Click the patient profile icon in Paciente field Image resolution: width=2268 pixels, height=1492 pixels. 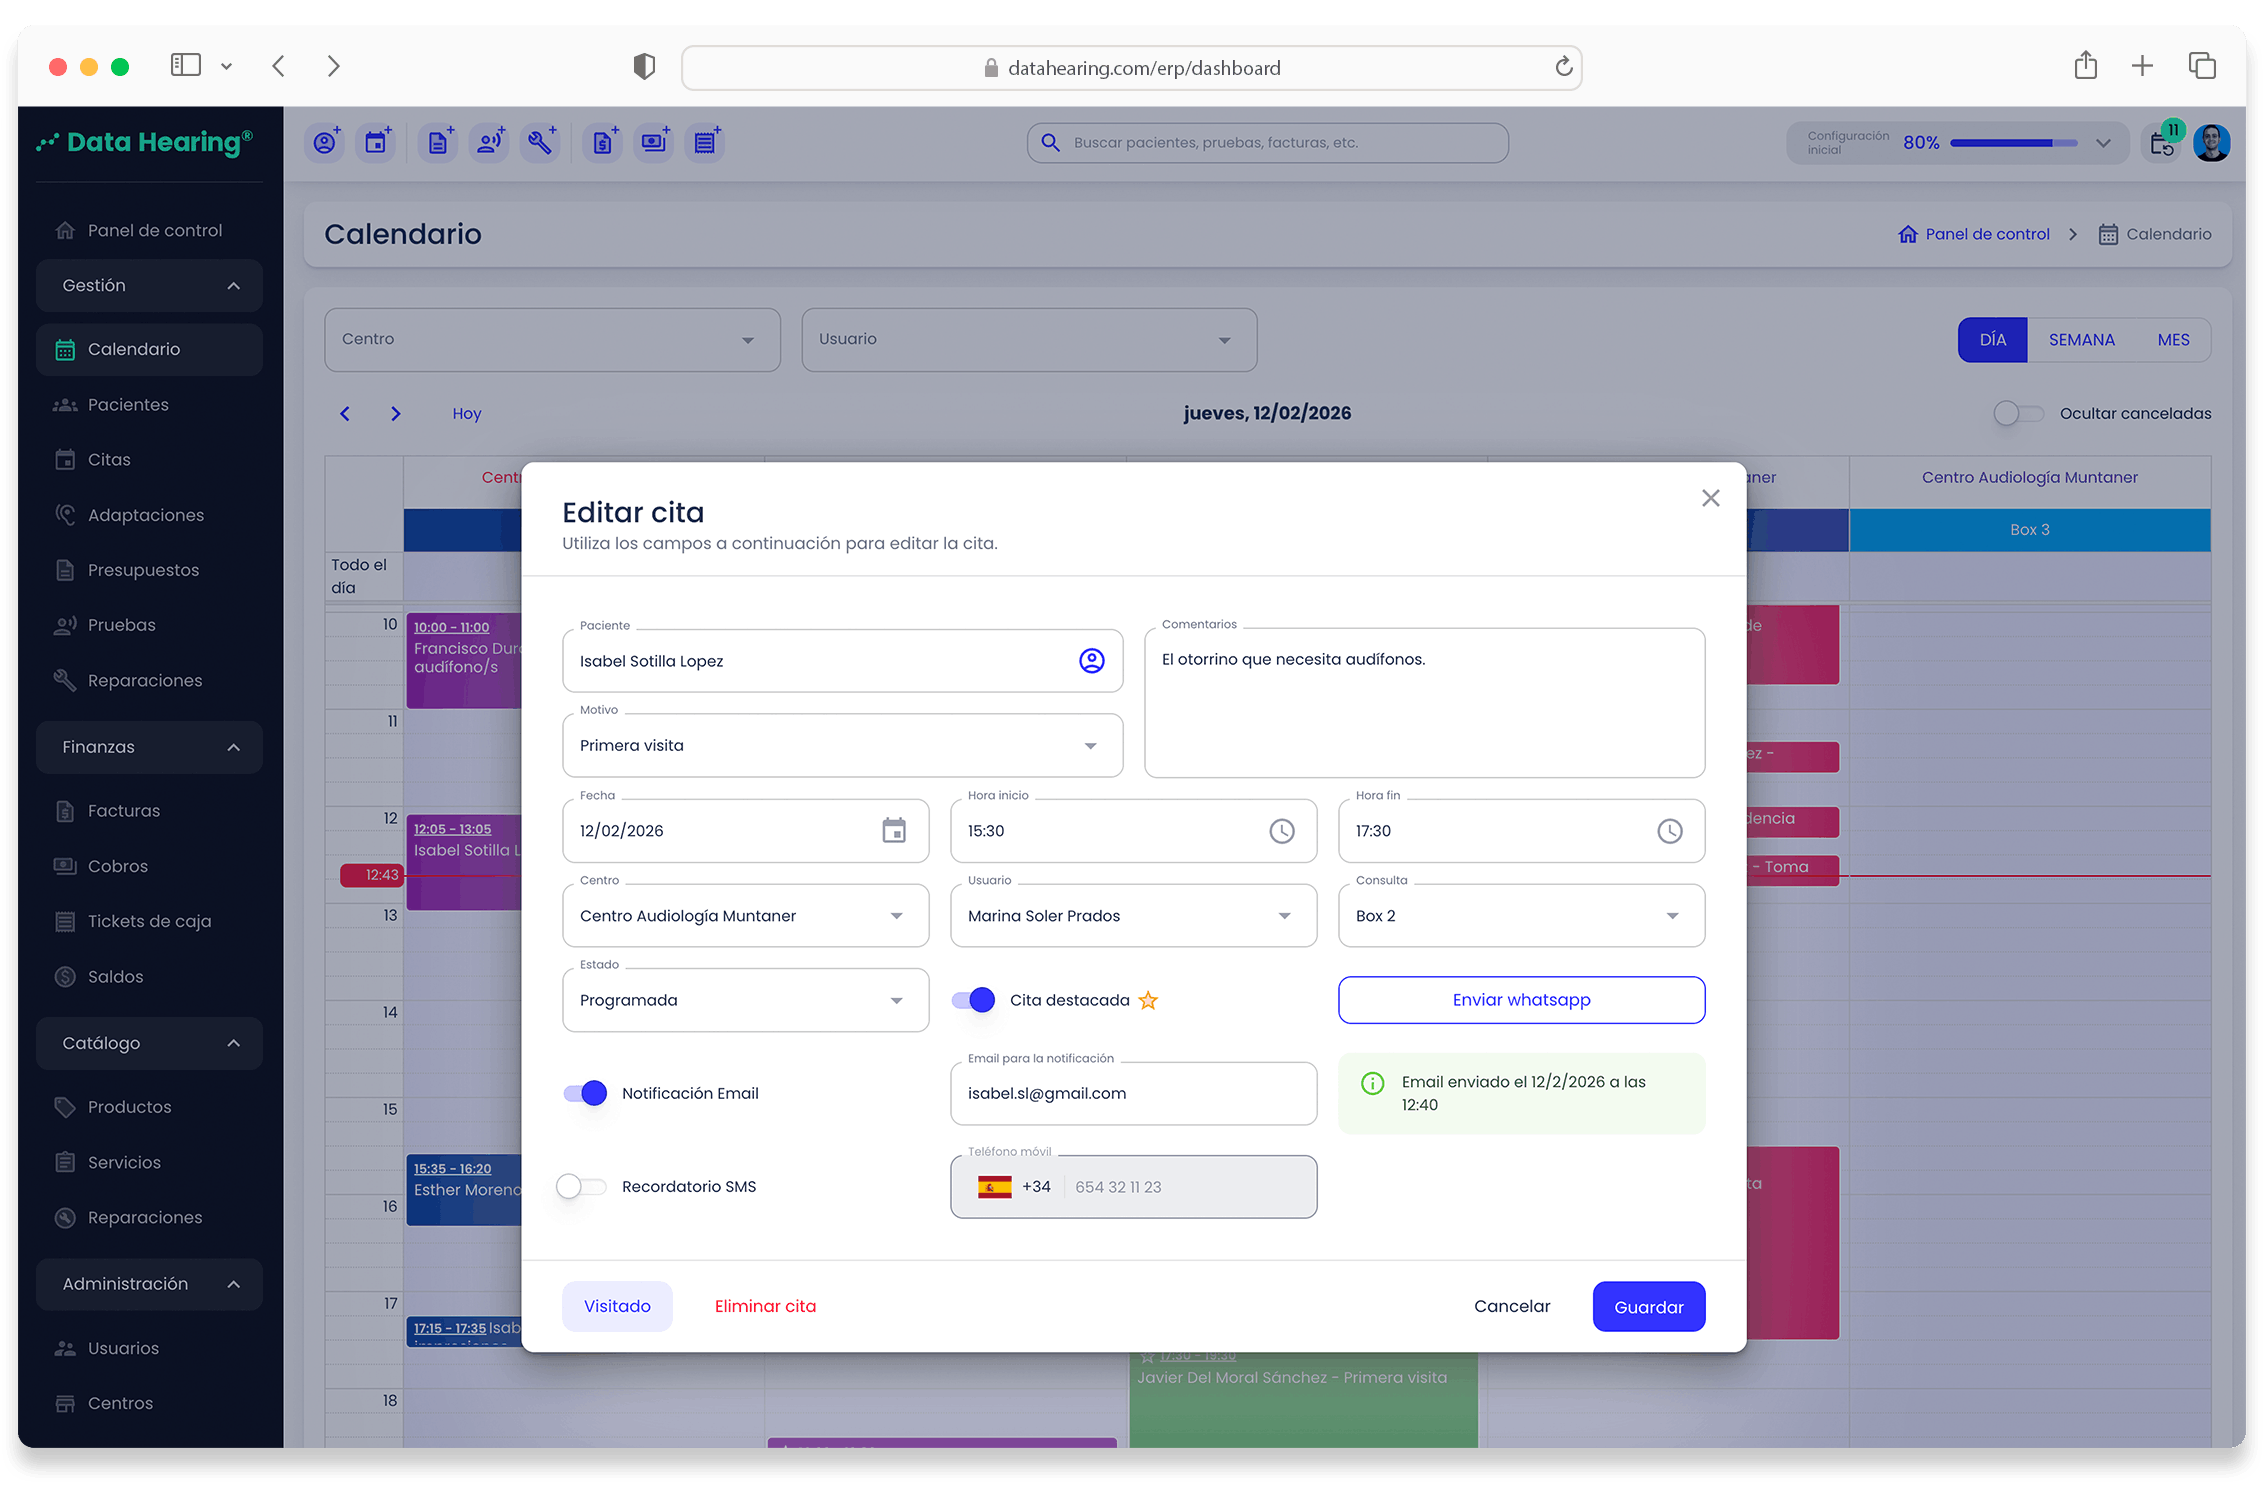pyautogui.click(x=1091, y=661)
